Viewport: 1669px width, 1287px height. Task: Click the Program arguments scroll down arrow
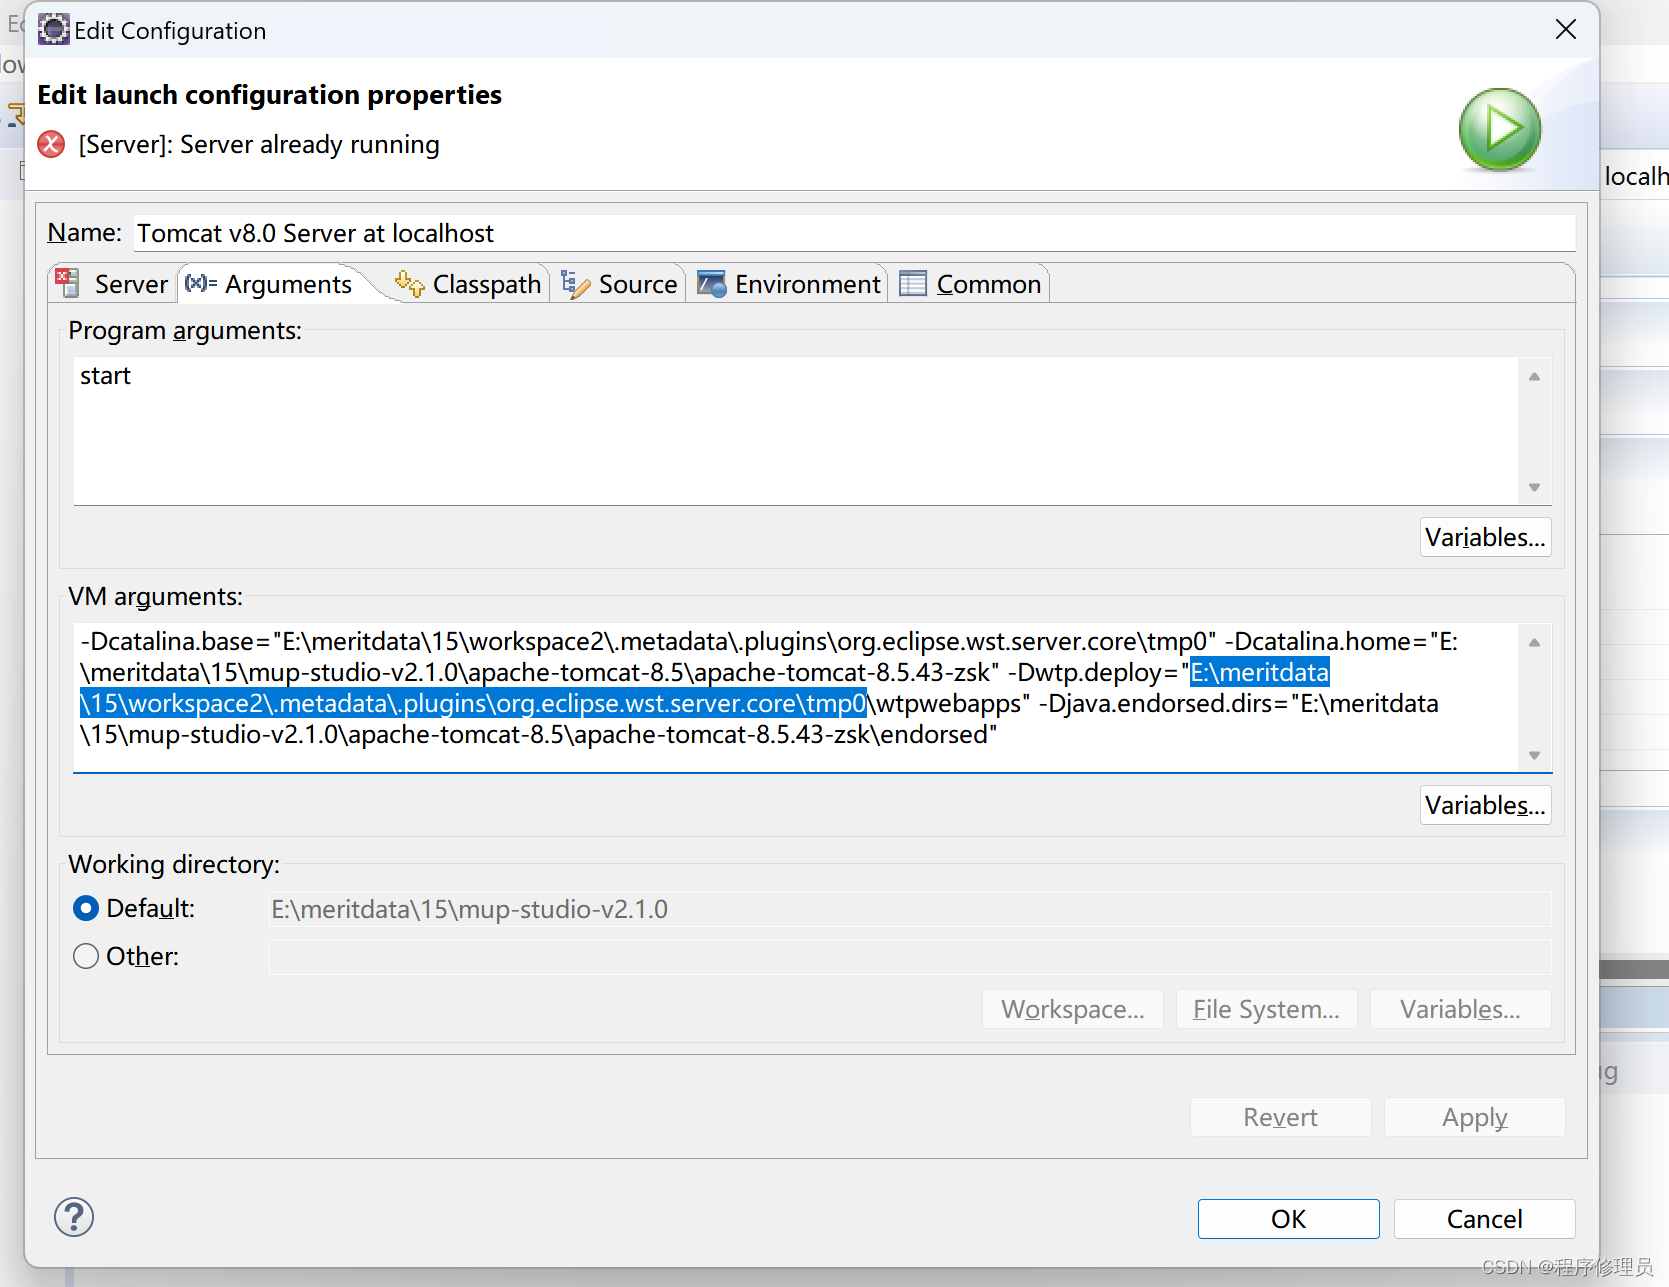tap(1534, 487)
